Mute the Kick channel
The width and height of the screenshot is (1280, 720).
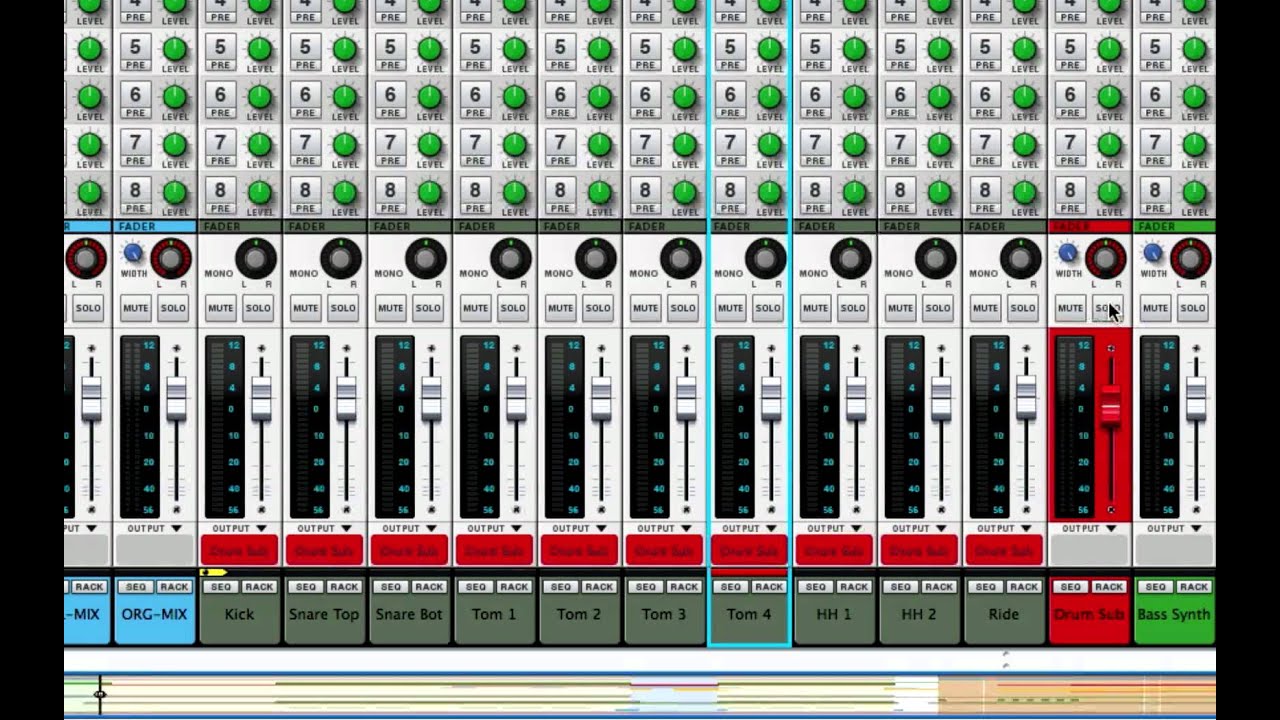pos(220,308)
